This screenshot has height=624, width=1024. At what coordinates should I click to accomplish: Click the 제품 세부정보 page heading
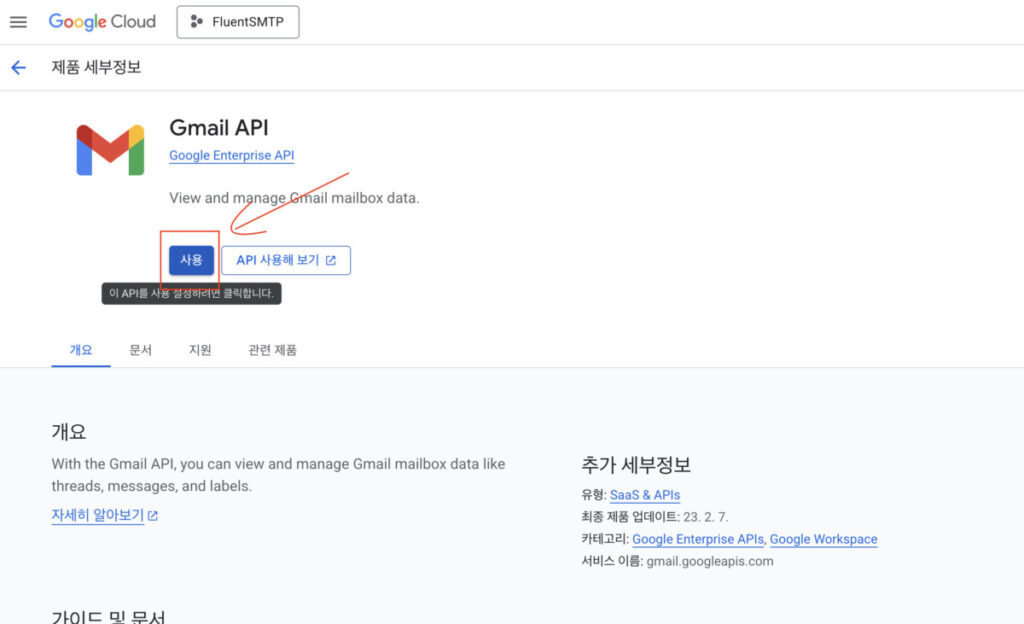[x=96, y=67]
